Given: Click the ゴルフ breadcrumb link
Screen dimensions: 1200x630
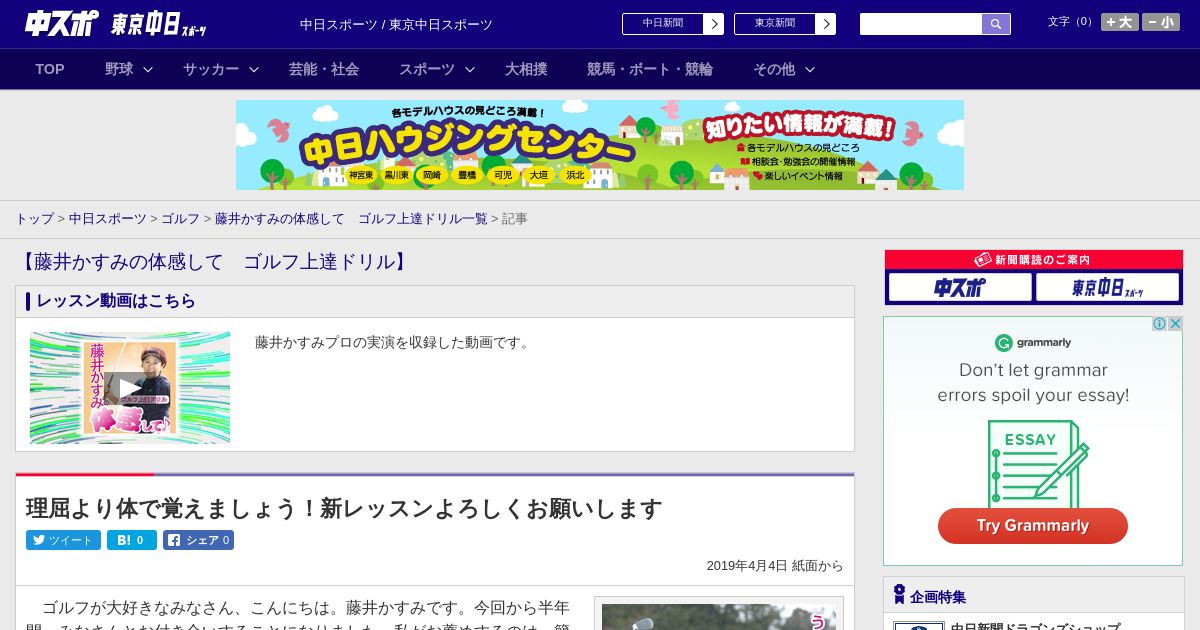Looking at the screenshot, I should tap(181, 219).
